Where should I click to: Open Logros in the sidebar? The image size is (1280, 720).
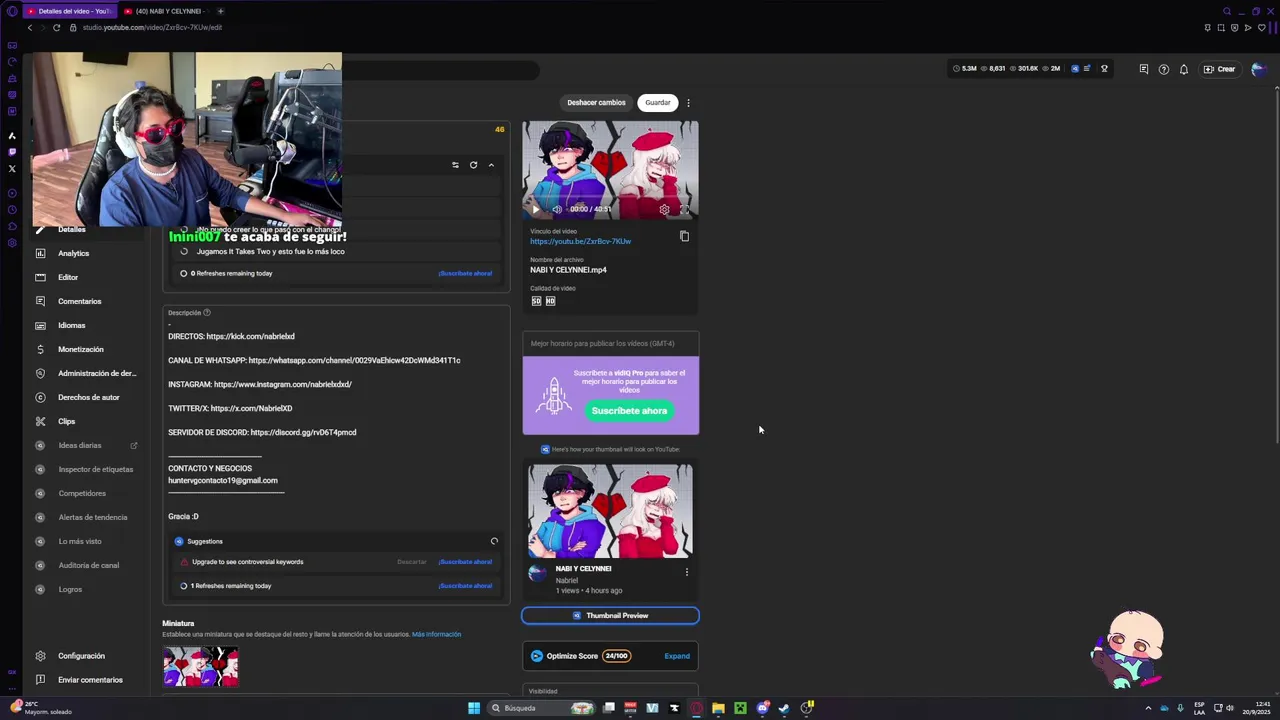coord(70,589)
